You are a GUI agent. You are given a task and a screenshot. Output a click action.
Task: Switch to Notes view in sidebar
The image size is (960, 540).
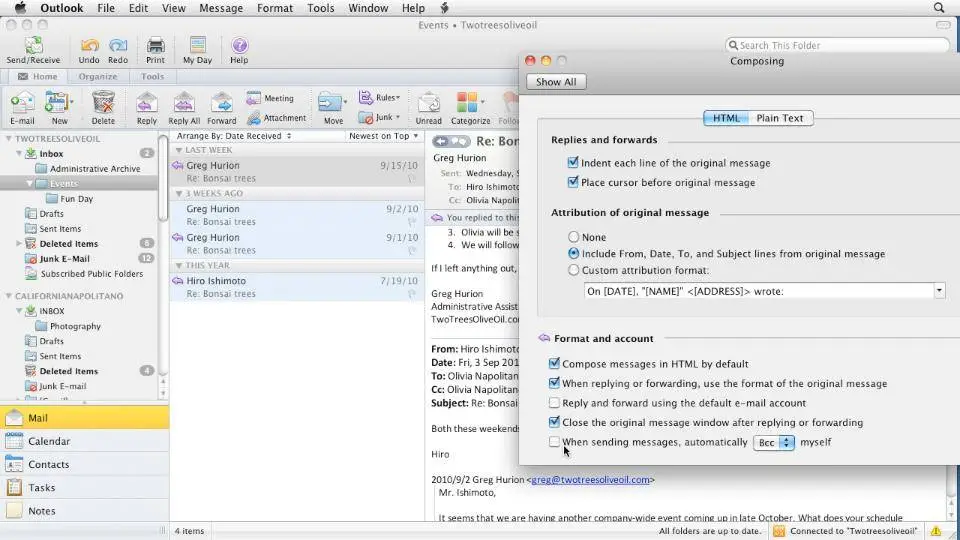(x=84, y=511)
